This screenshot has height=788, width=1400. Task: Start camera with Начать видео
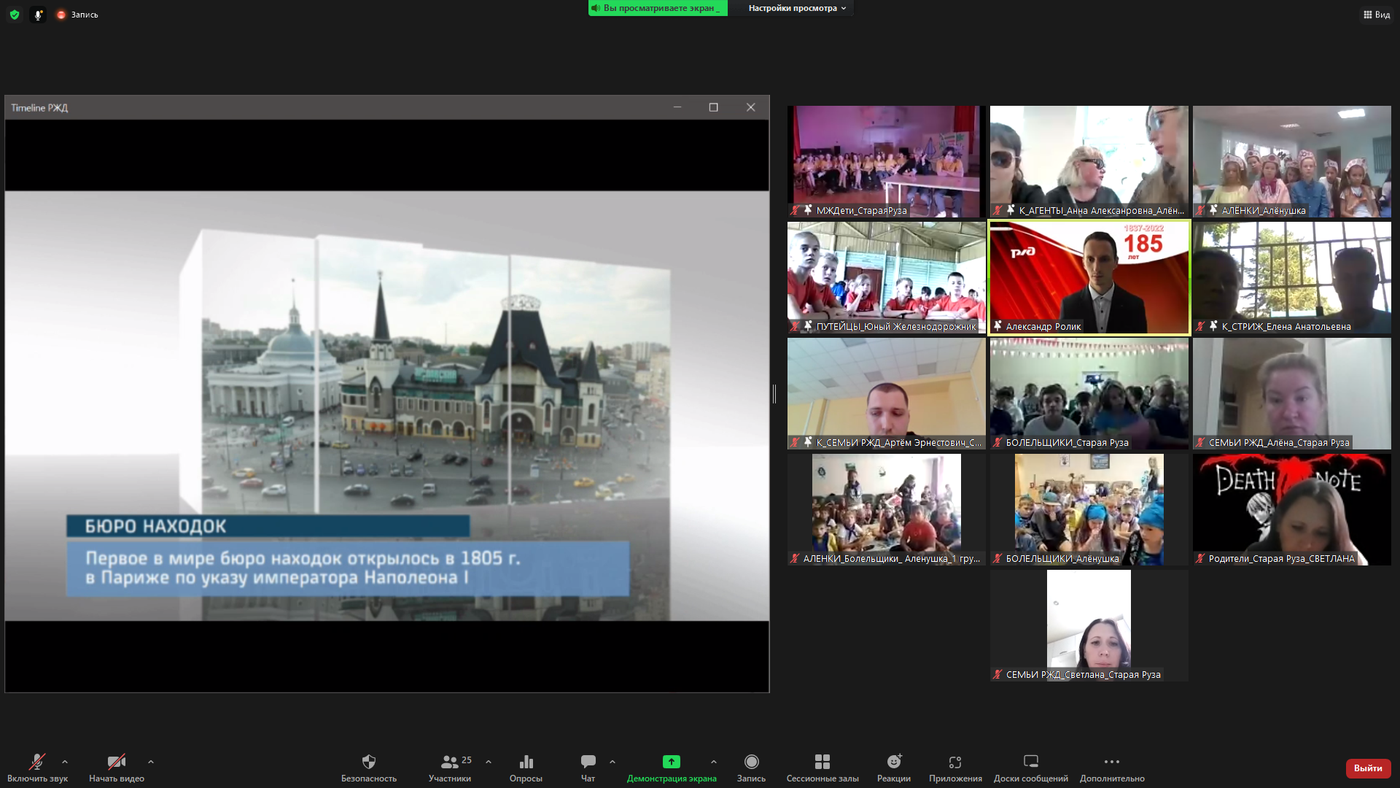pyautogui.click(x=116, y=763)
